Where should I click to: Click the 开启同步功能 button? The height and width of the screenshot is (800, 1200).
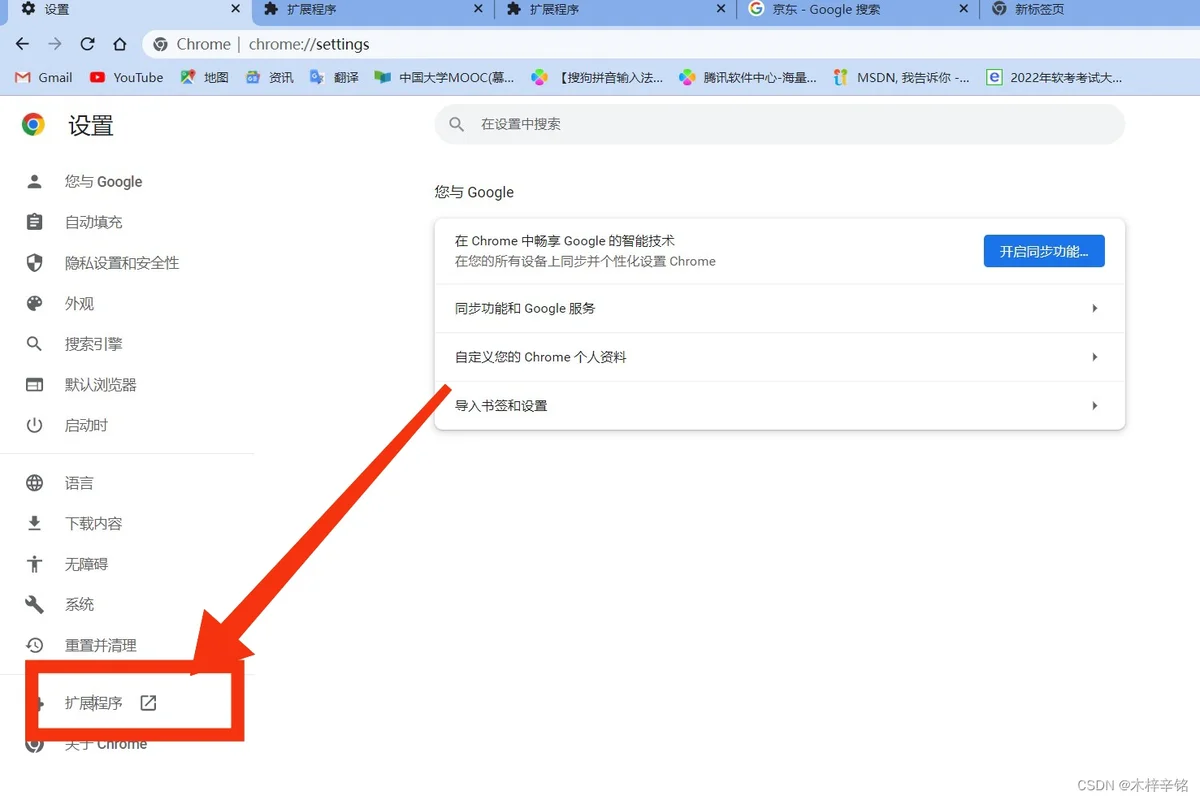tap(1044, 251)
